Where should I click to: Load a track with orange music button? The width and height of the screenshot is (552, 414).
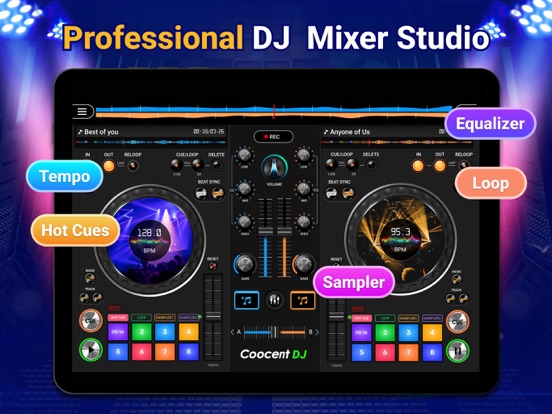tap(302, 300)
